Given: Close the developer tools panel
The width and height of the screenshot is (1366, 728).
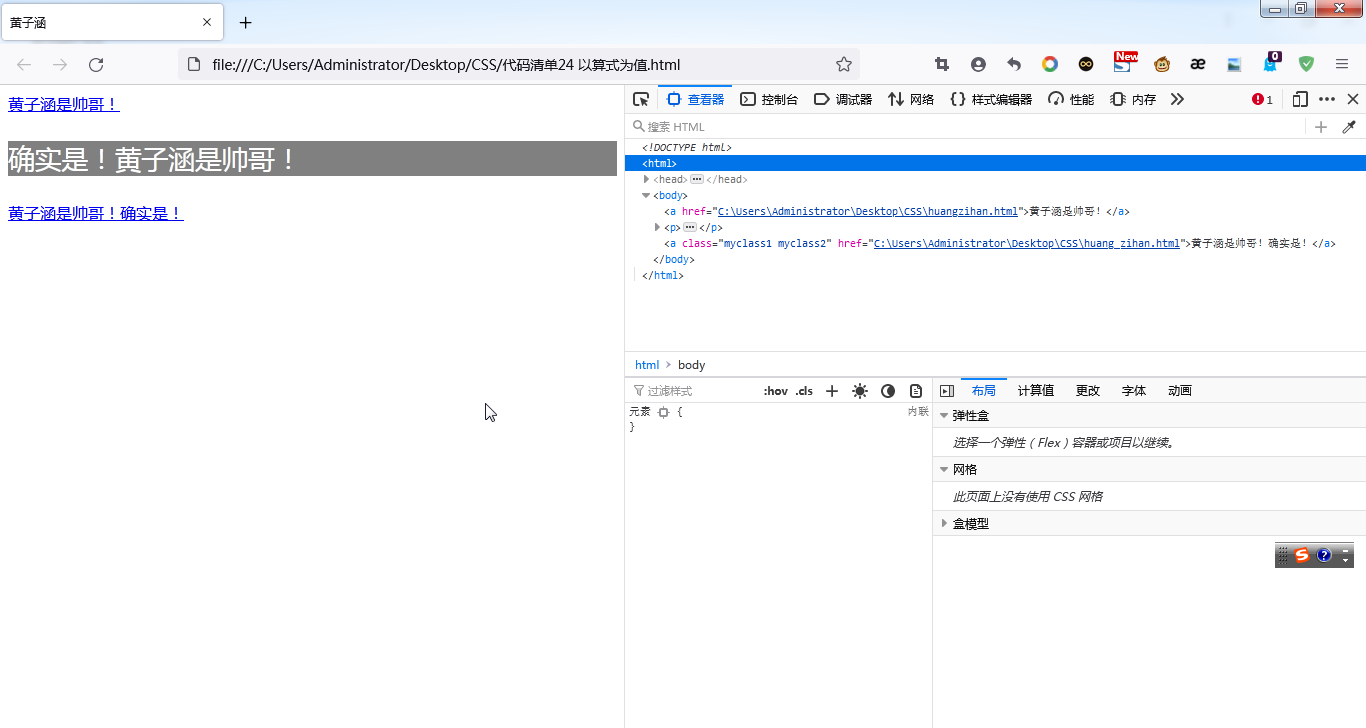Looking at the screenshot, I should click(1353, 99).
